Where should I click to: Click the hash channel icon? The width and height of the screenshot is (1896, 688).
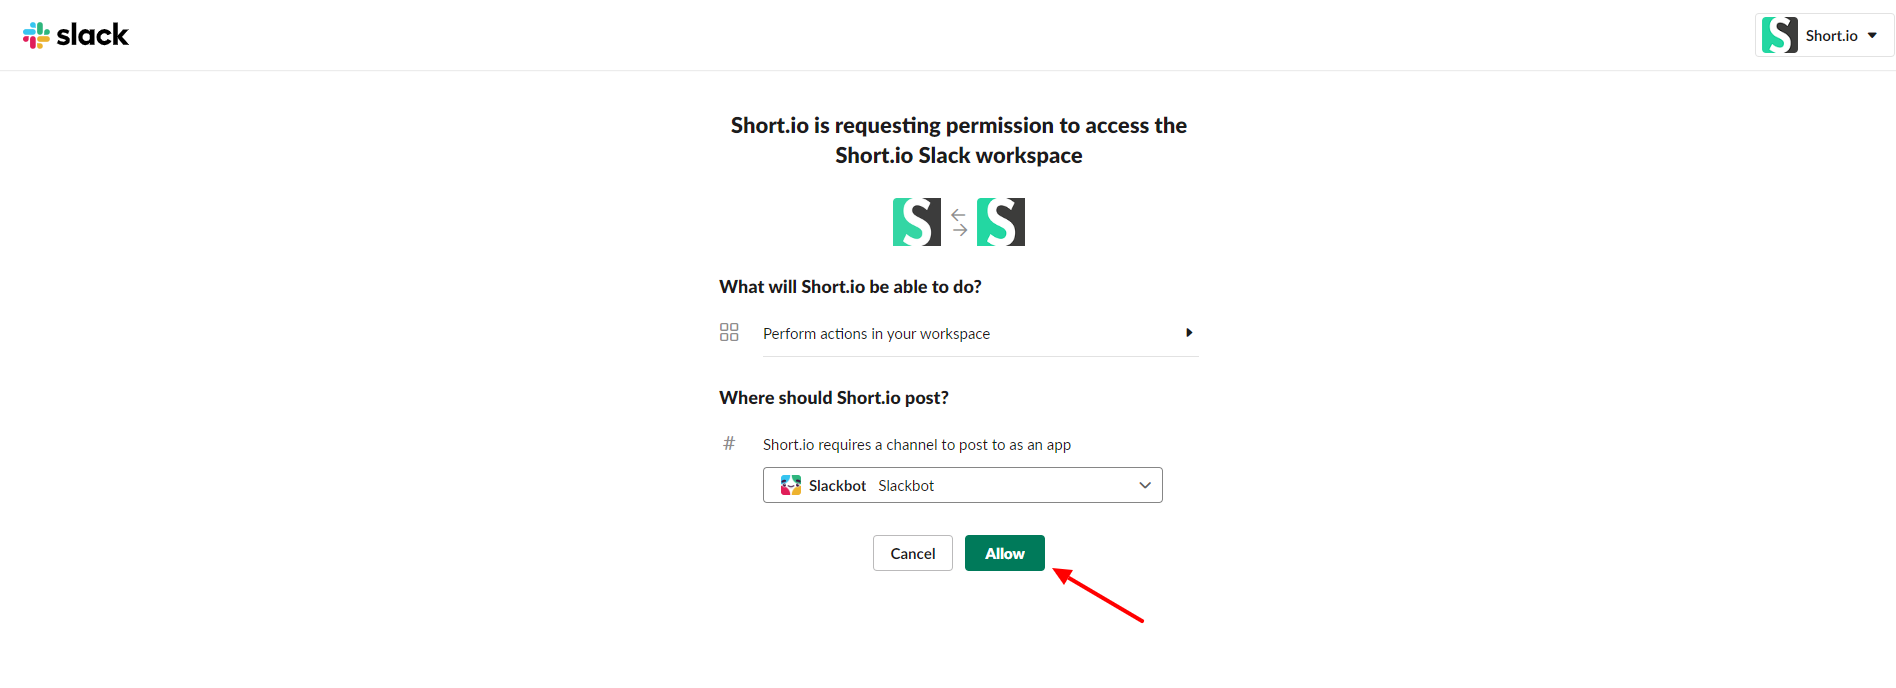click(729, 443)
